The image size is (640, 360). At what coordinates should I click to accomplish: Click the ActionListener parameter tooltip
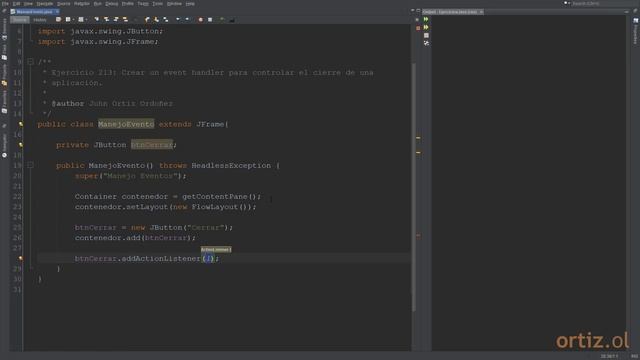[216, 249]
